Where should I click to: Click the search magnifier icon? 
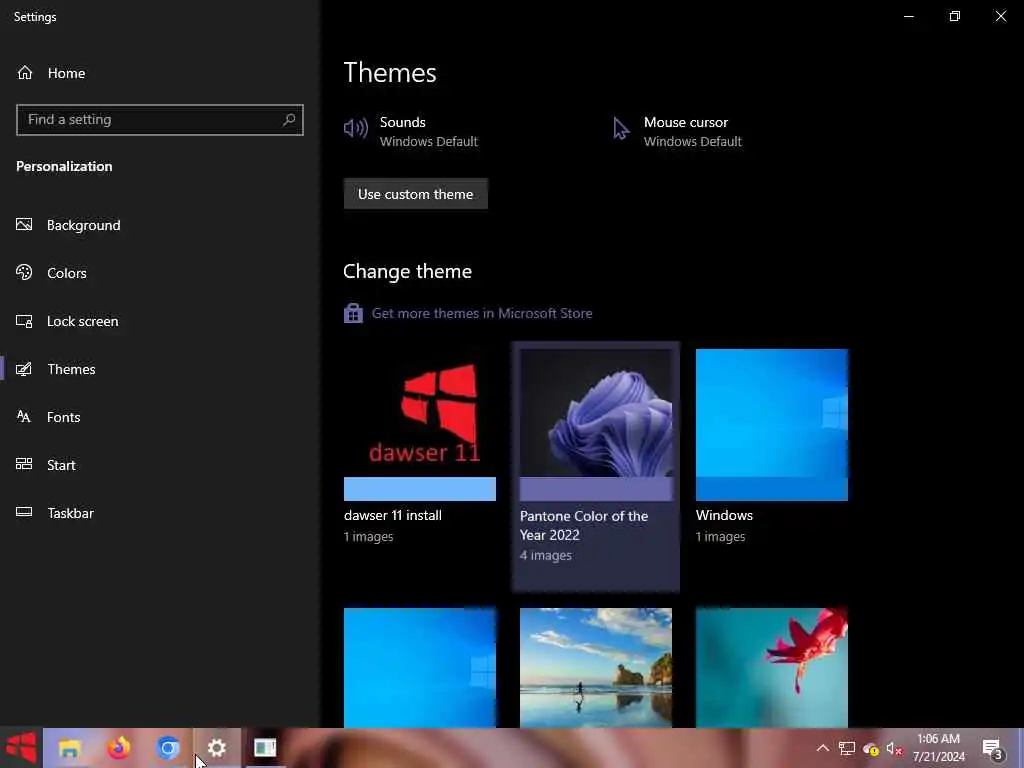(289, 120)
